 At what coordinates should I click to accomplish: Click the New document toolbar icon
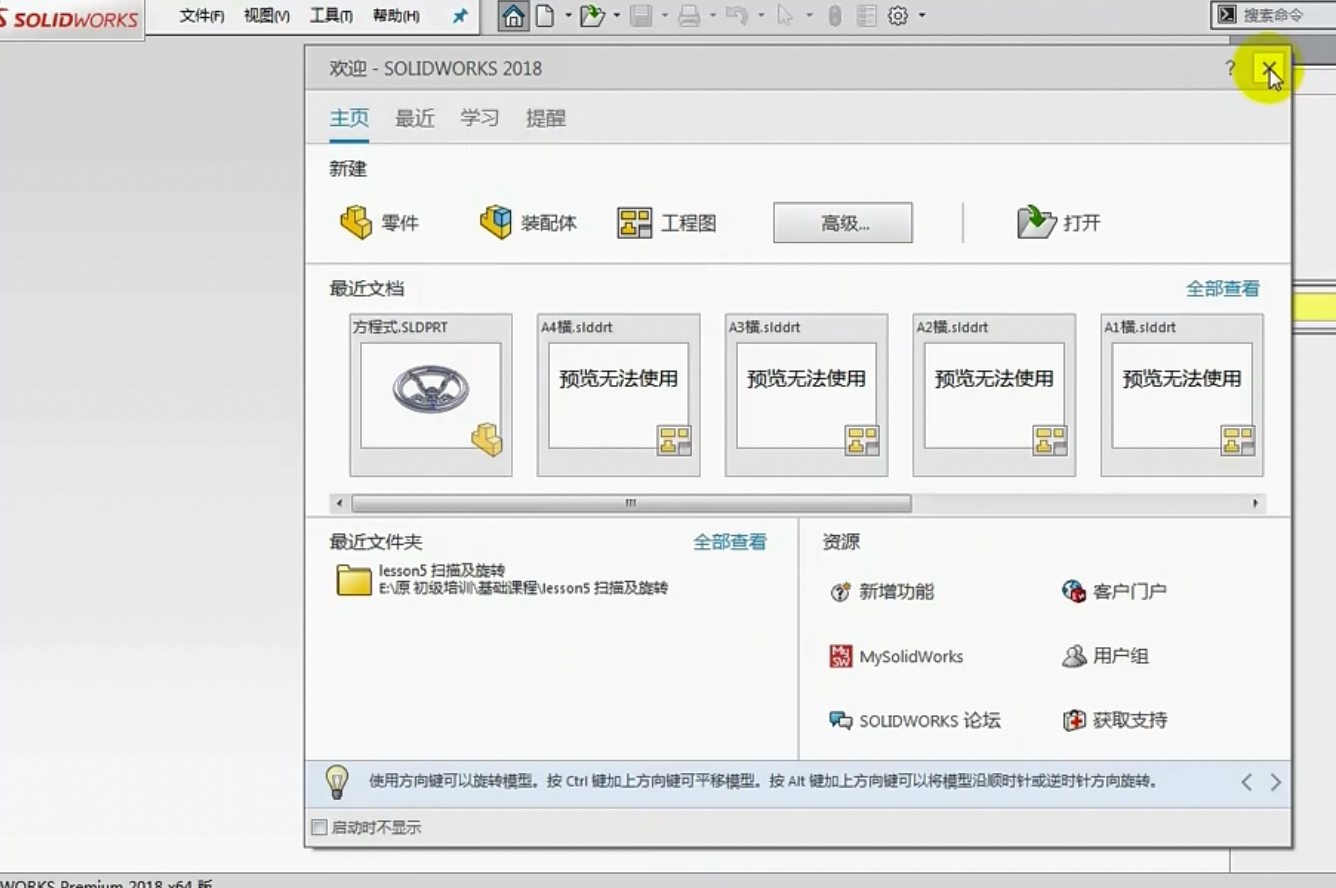545,16
